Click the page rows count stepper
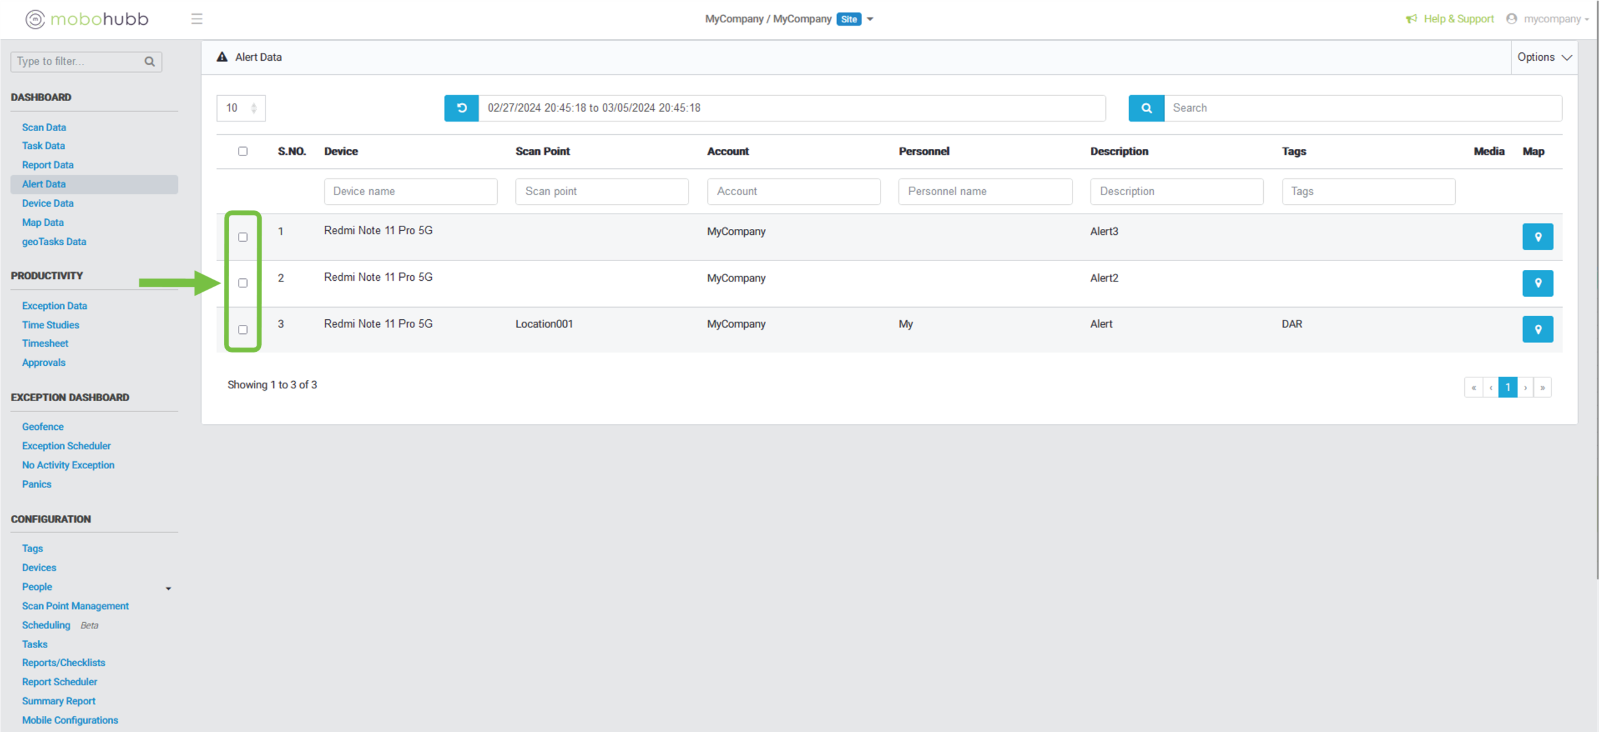The width and height of the screenshot is (1600, 732). 254,108
